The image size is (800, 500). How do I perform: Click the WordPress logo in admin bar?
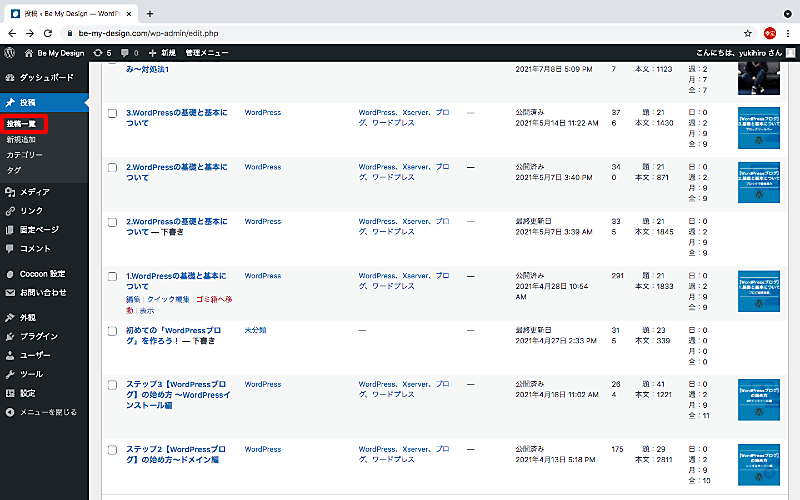[x=9, y=52]
